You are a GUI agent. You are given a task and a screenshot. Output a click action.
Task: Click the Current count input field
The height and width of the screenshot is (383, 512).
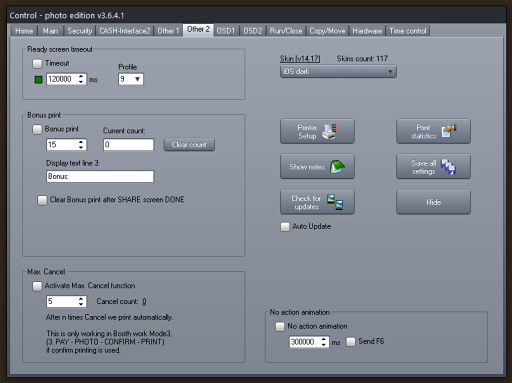pos(128,145)
